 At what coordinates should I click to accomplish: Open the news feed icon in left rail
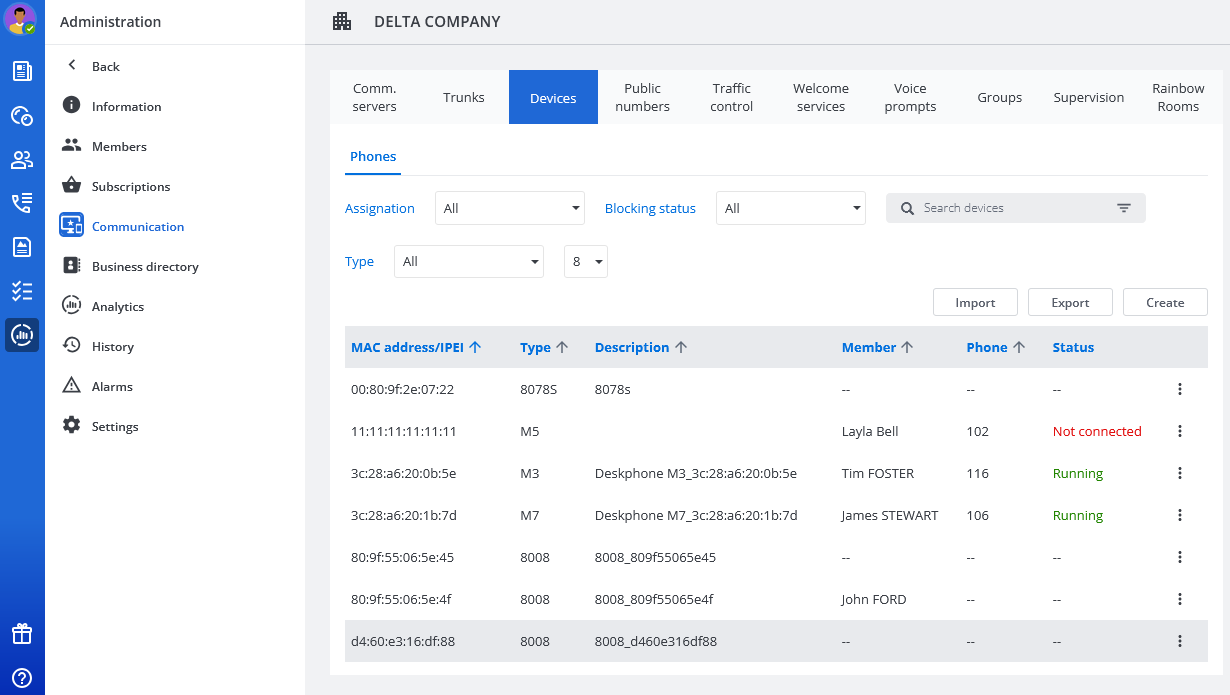[22, 71]
